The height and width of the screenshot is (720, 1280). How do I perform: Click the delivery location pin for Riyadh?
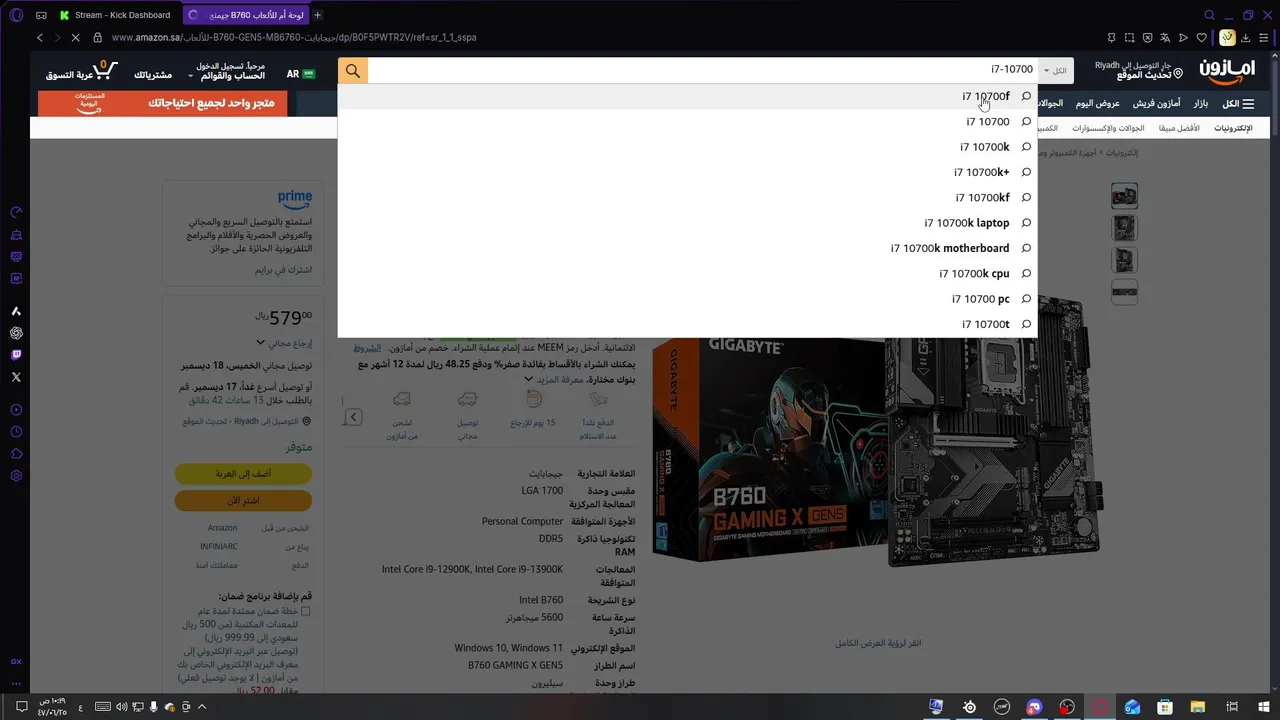tap(1178, 73)
